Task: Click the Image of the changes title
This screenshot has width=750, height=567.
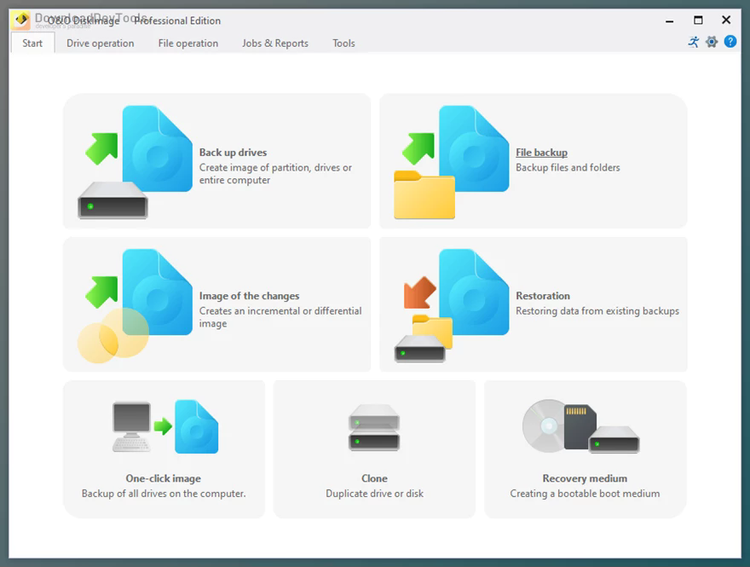Action: (249, 296)
